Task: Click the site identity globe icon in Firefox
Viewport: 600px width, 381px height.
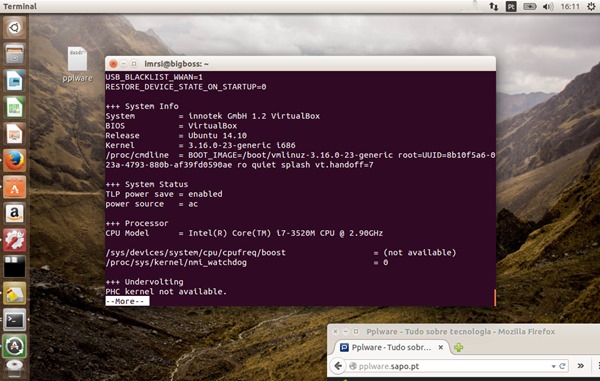Action: [x=353, y=366]
